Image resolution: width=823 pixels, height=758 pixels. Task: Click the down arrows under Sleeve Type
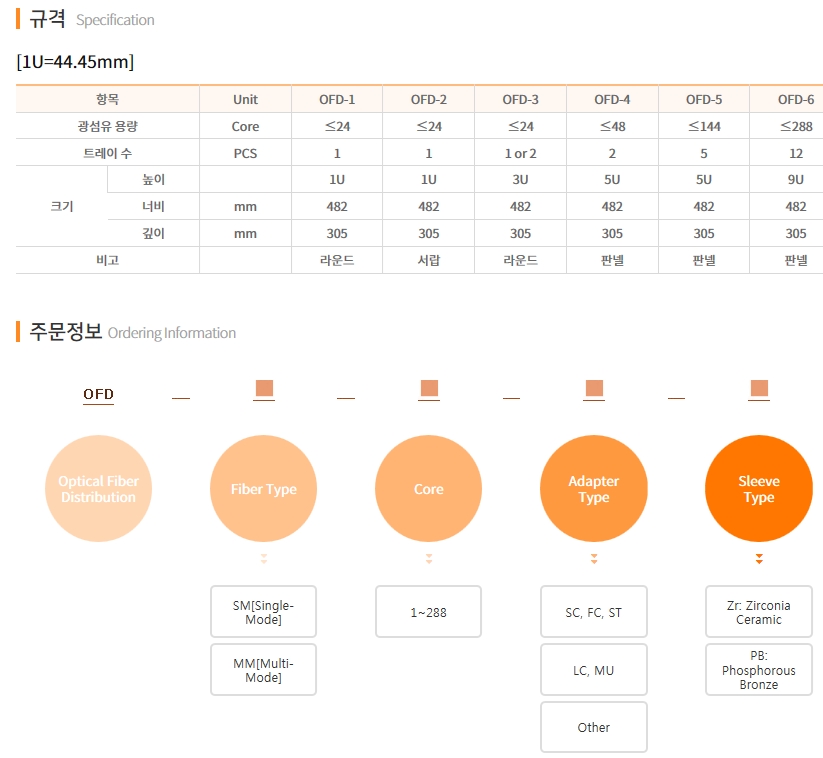click(x=759, y=559)
